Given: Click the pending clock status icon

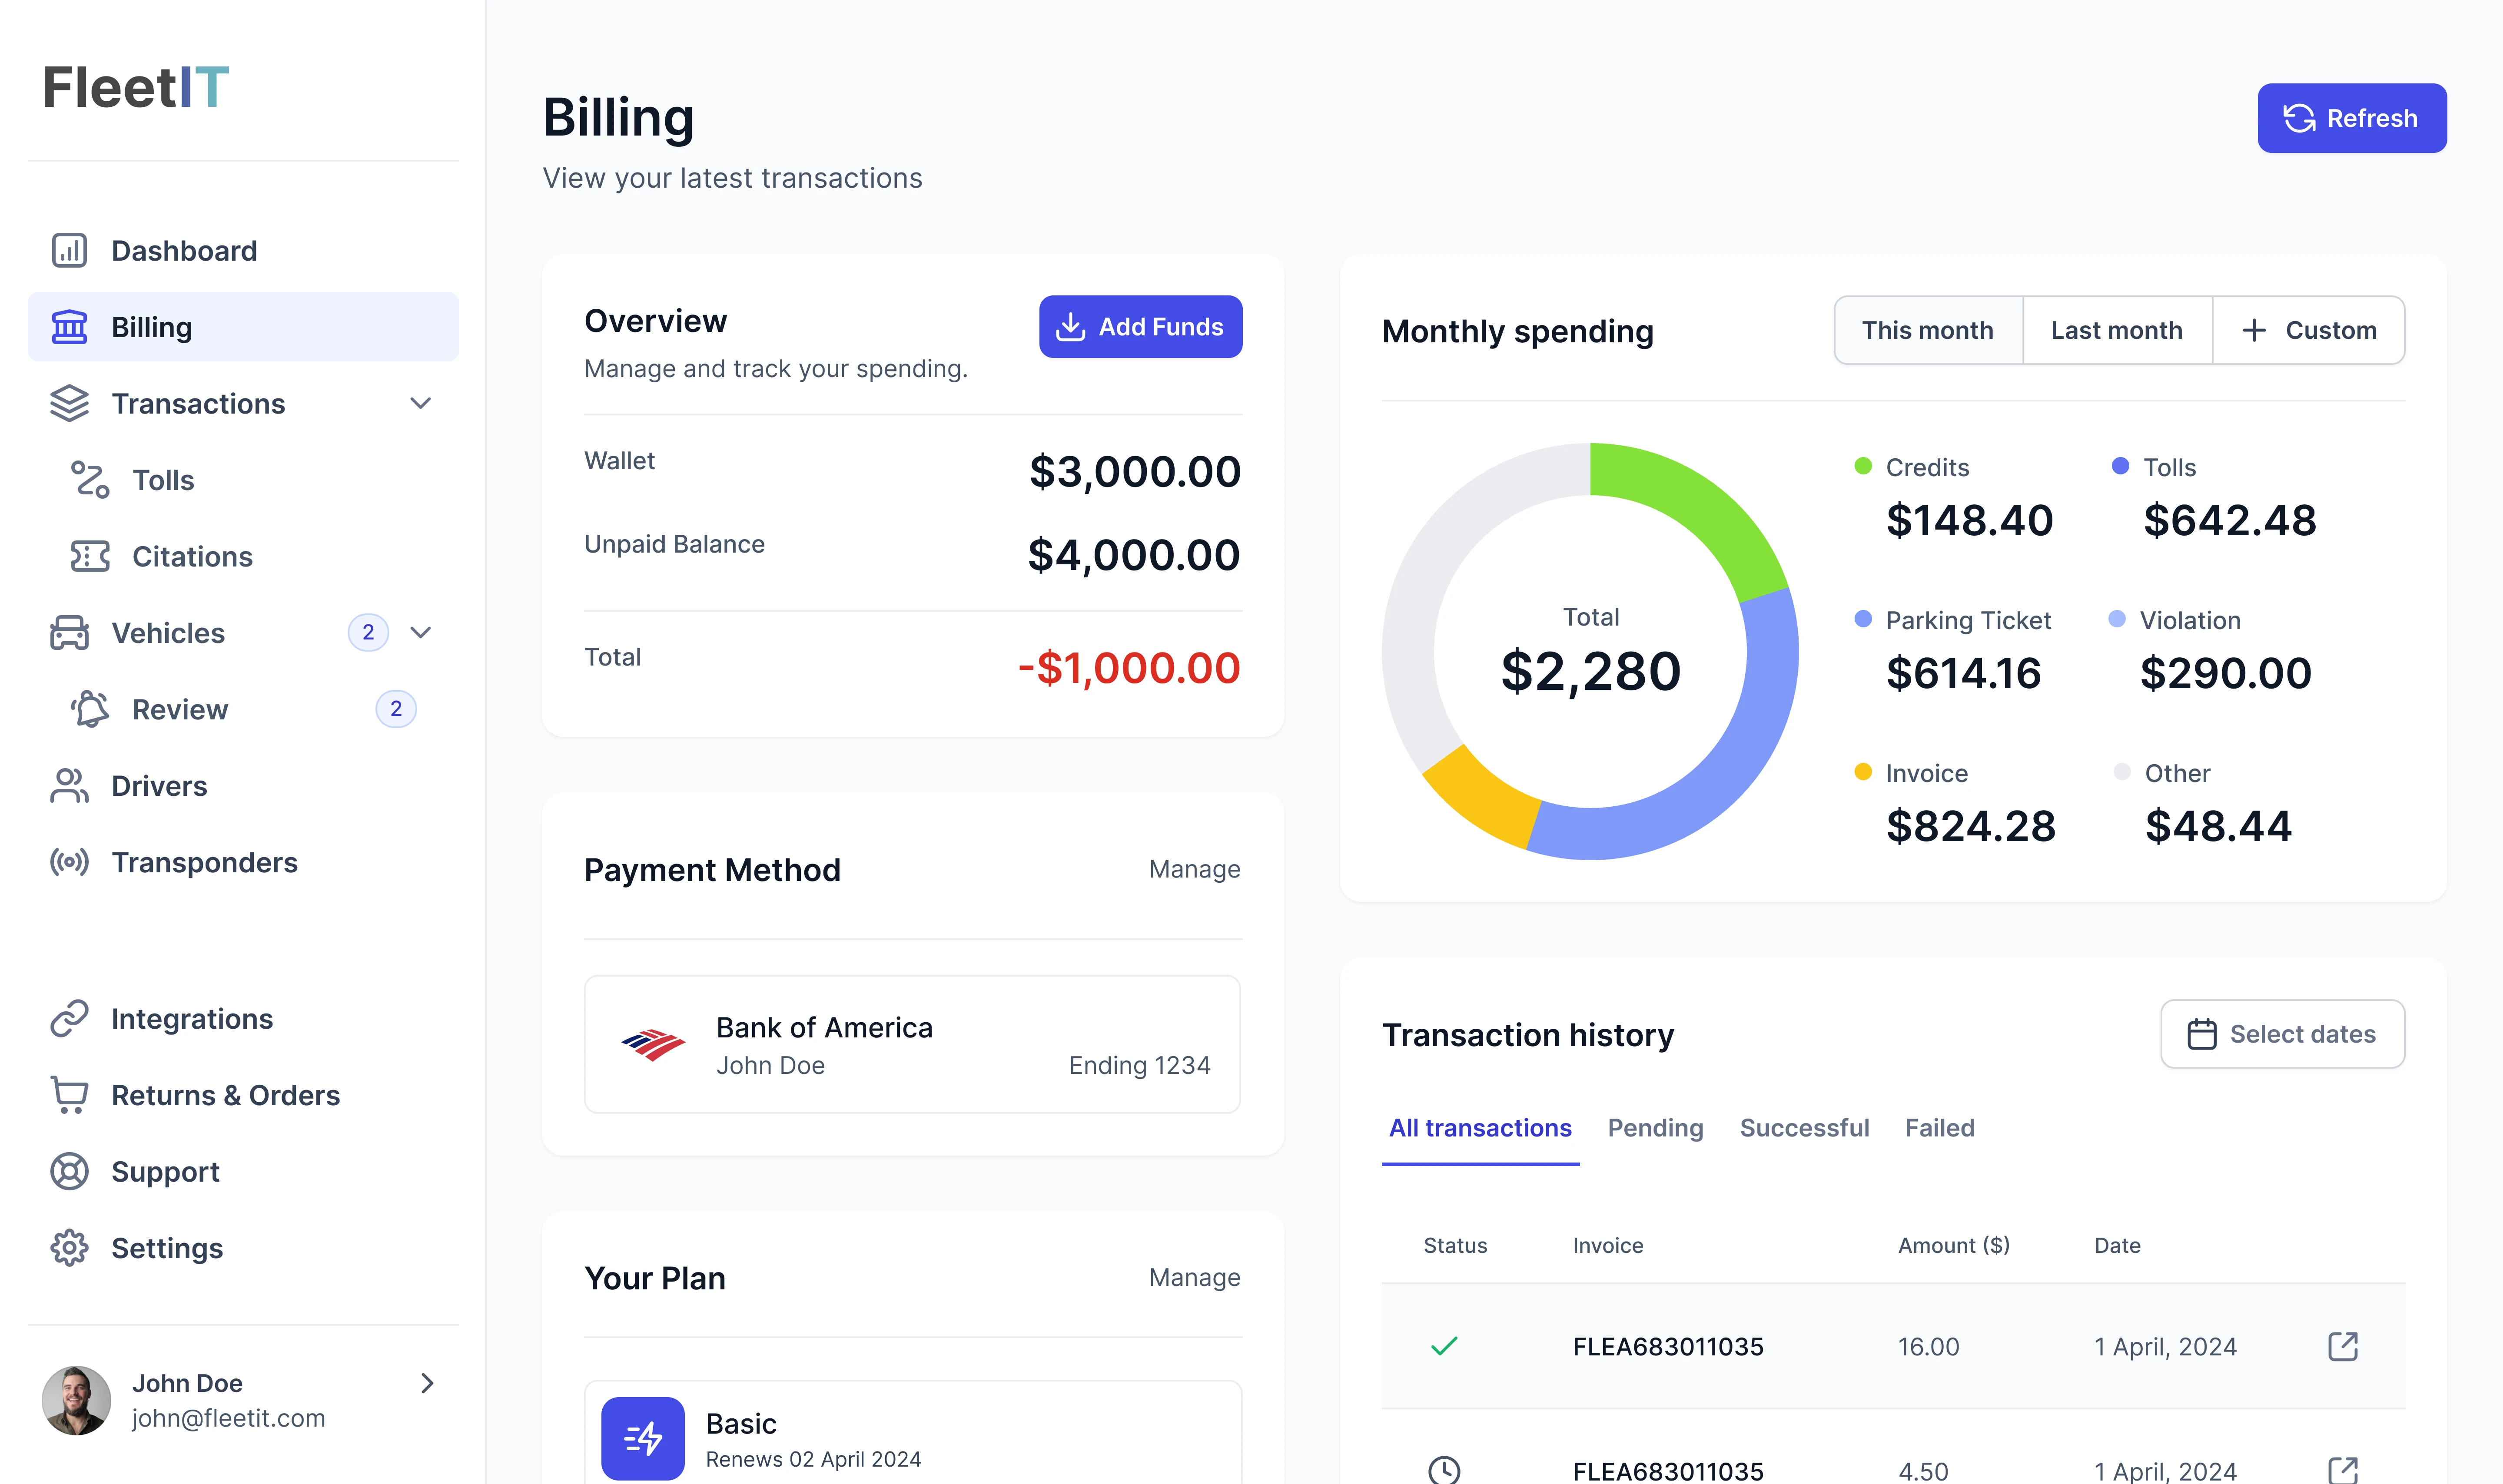Looking at the screenshot, I should click(x=1444, y=1470).
